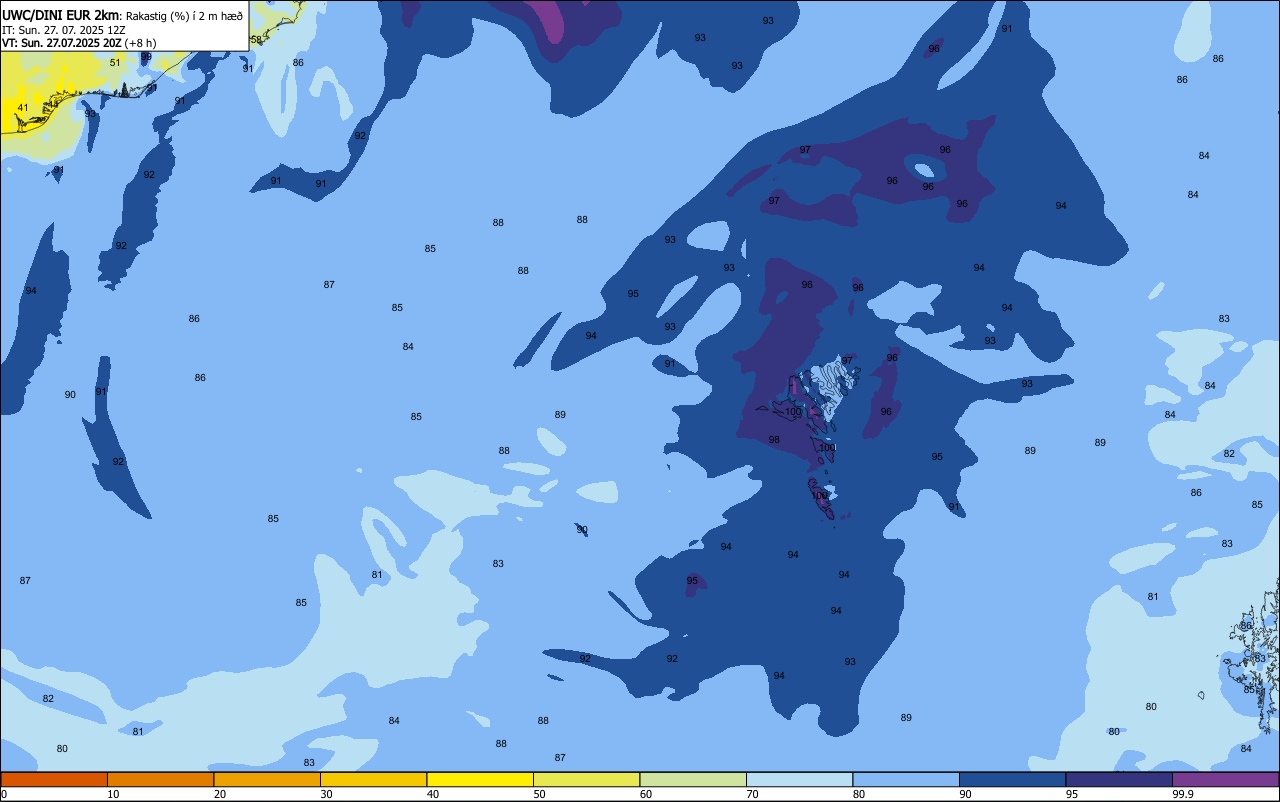The image size is (1280, 802).
Task: Click the legend tick label '50'
Action: point(539,794)
